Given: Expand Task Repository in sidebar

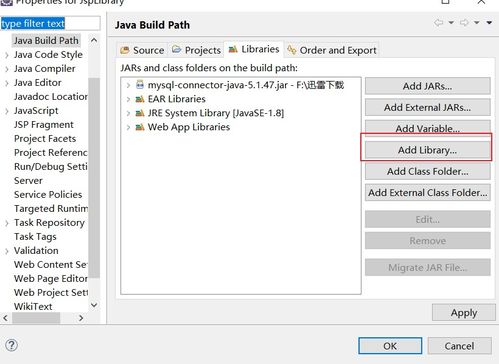Looking at the screenshot, I should point(7,223).
